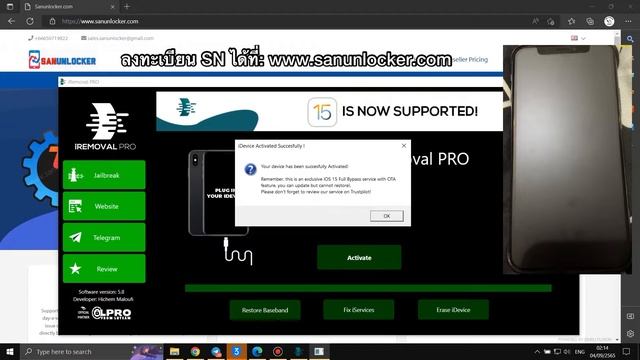Open the red recorder taskbar icon
This screenshot has height=360, width=640.
click(x=278, y=351)
